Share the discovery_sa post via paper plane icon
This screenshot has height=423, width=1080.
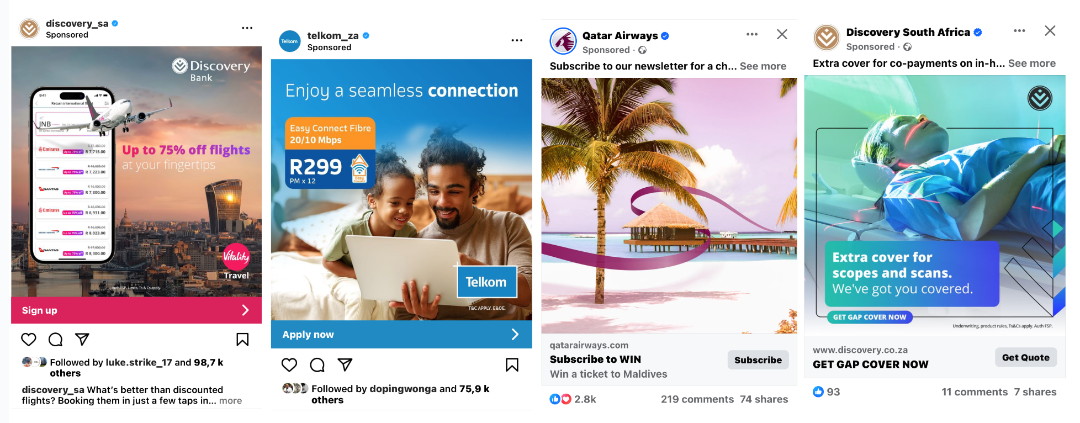coord(82,339)
